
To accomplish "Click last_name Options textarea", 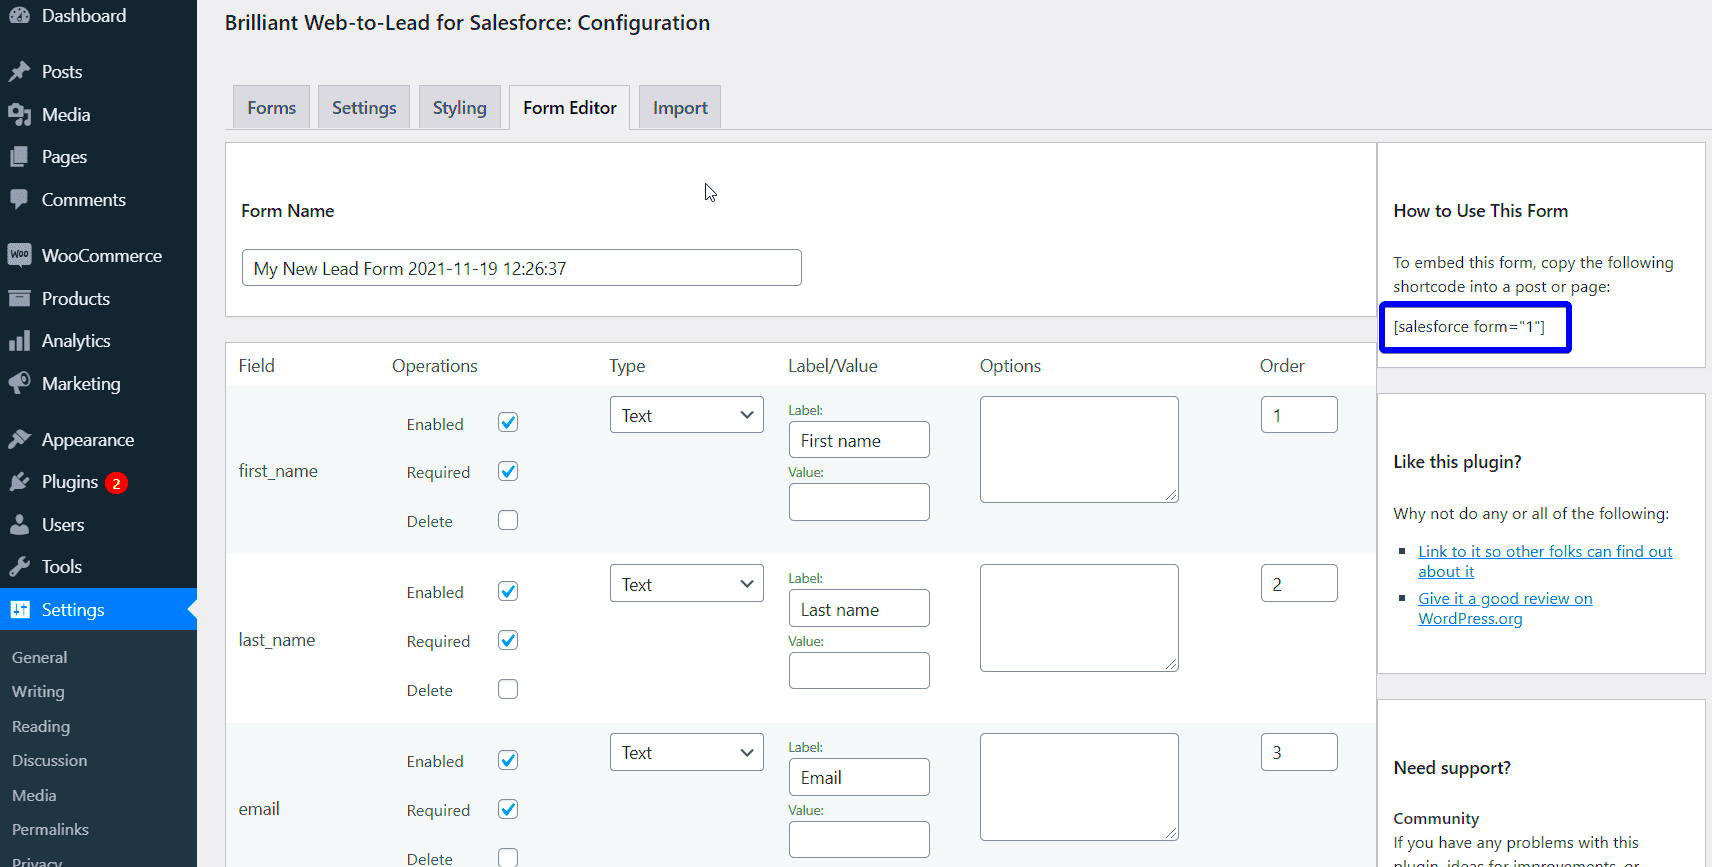I will click(1079, 618).
